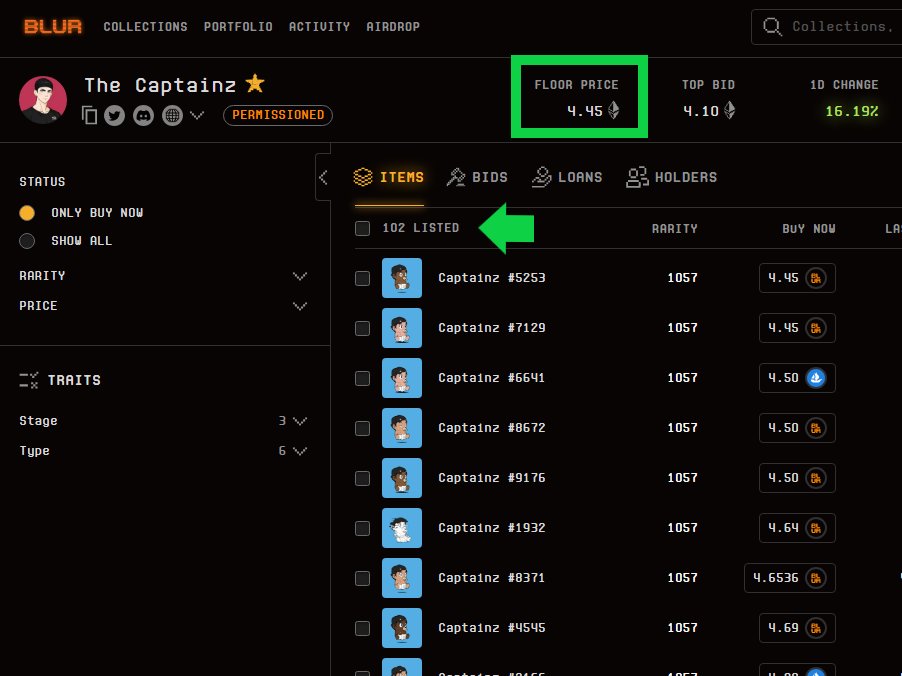The image size is (902, 676).
Task: Switch to the Bids tab
Action: point(477,177)
